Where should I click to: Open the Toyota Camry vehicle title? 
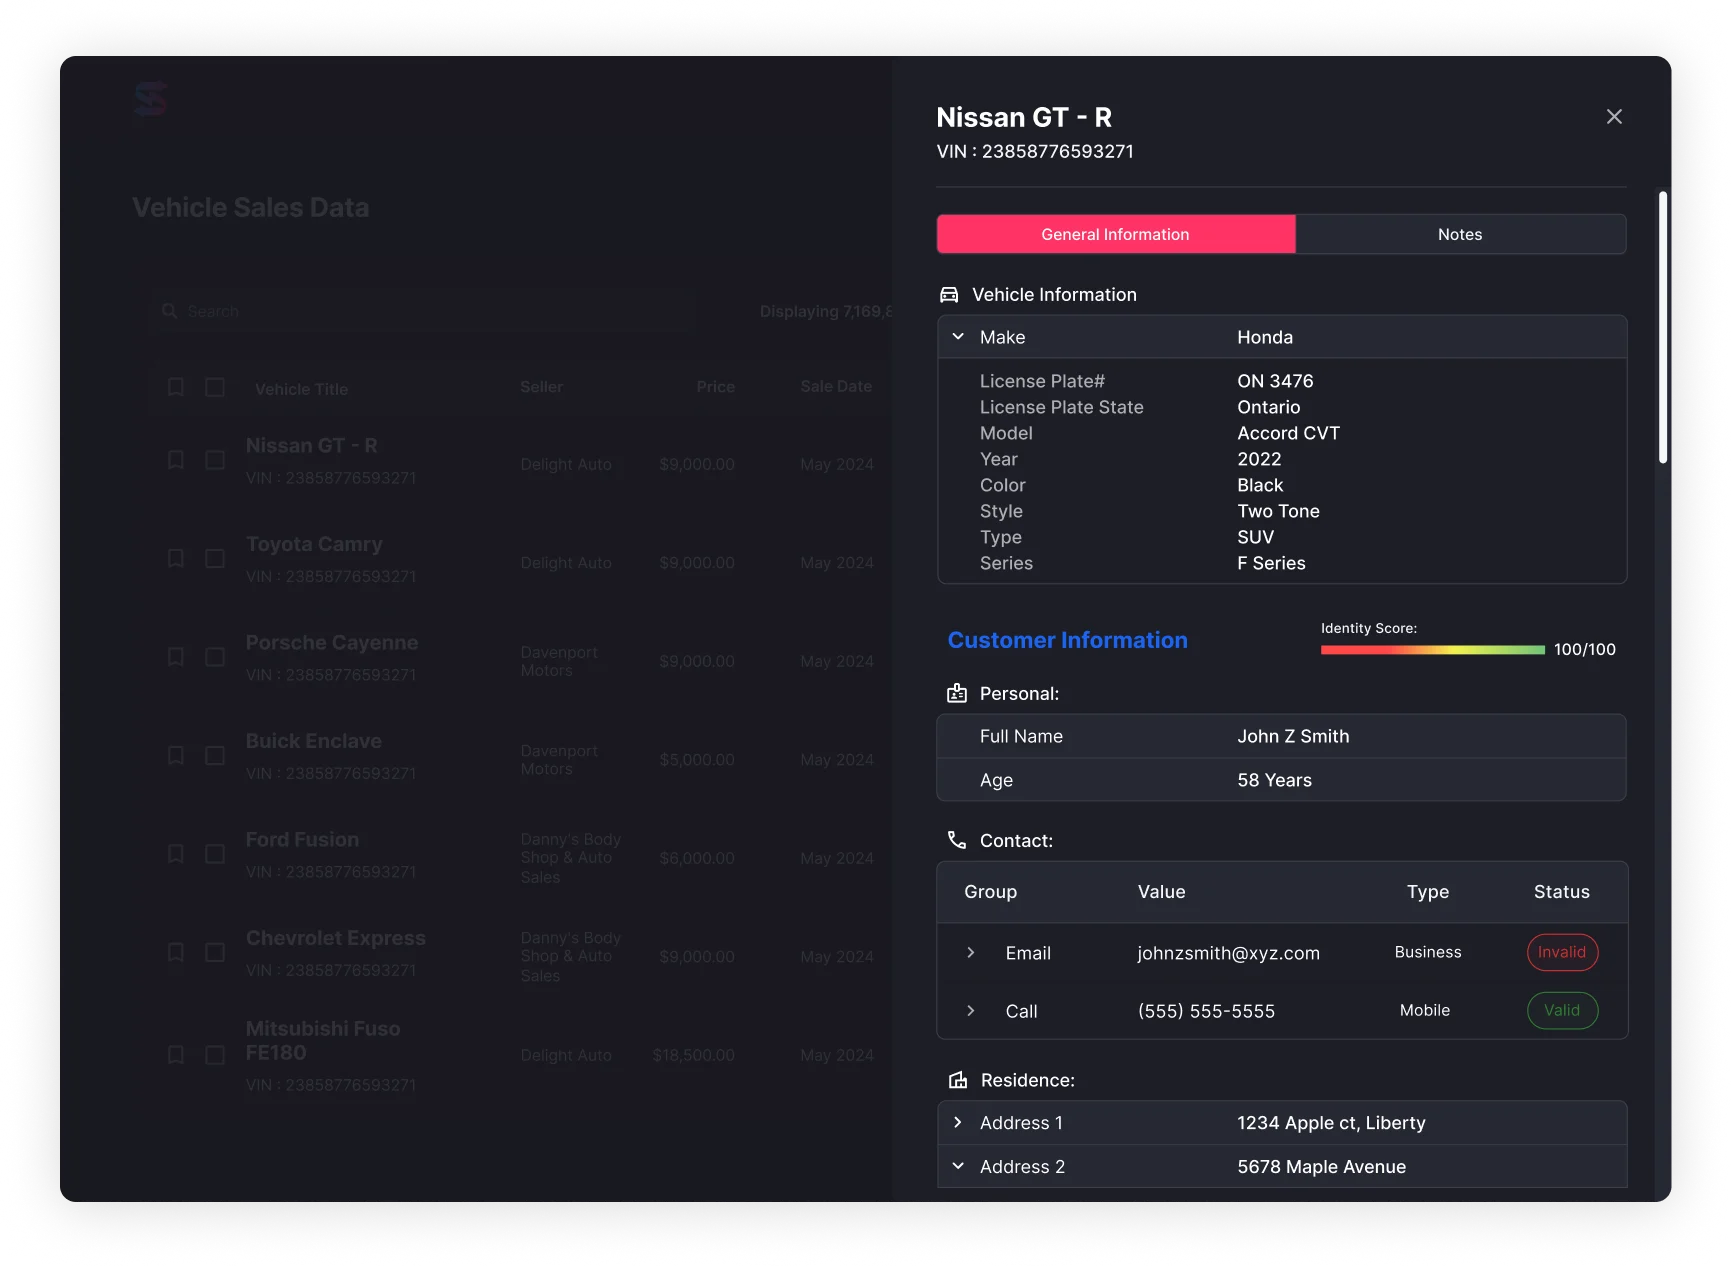point(314,544)
